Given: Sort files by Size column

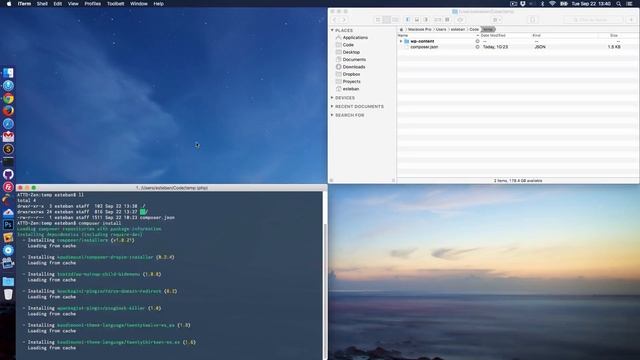Looking at the screenshot, I should pos(618,36).
